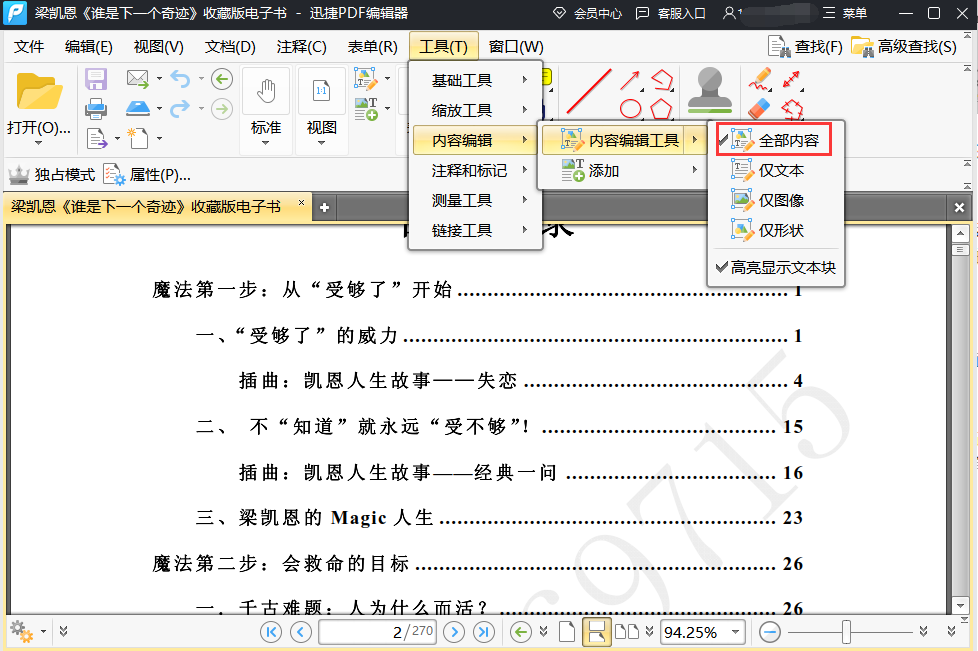Open dropdown arrow beside the new document icon
The height and width of the screenshot is (651, 978).
point(160,138)
